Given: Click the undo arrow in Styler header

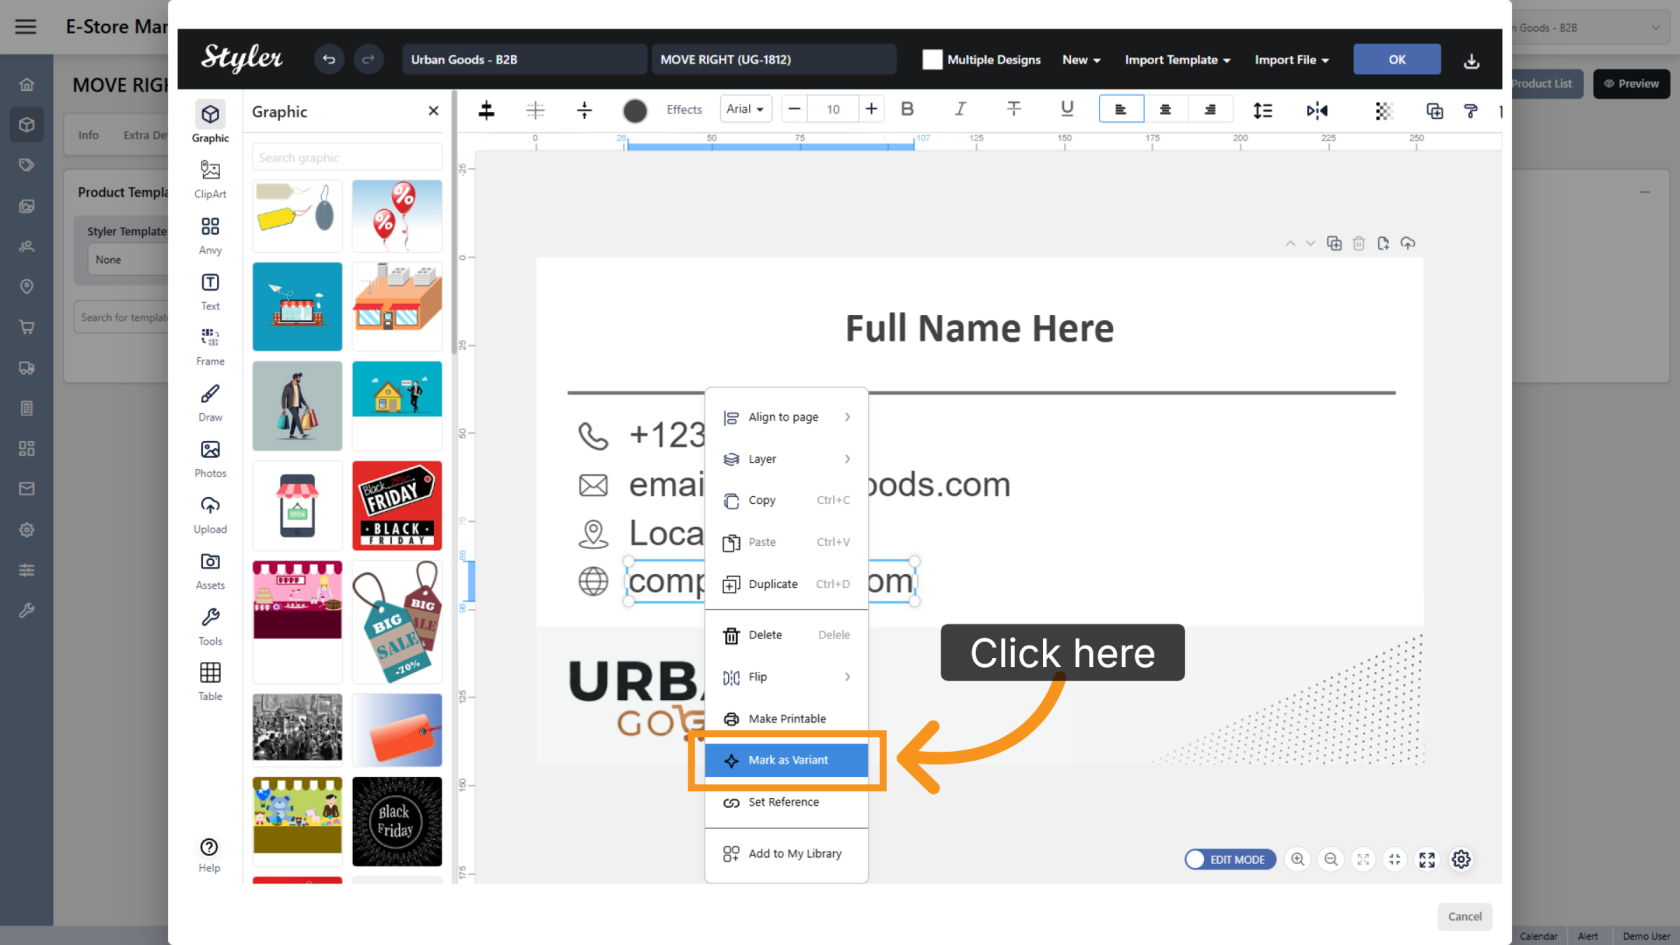Looking at the screenshot, I should click(328, 60).
